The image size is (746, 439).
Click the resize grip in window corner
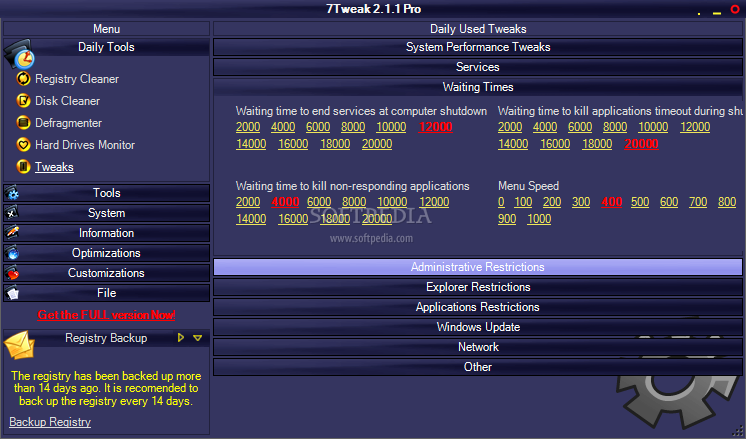pyautogui.click(x=737, y=430)
